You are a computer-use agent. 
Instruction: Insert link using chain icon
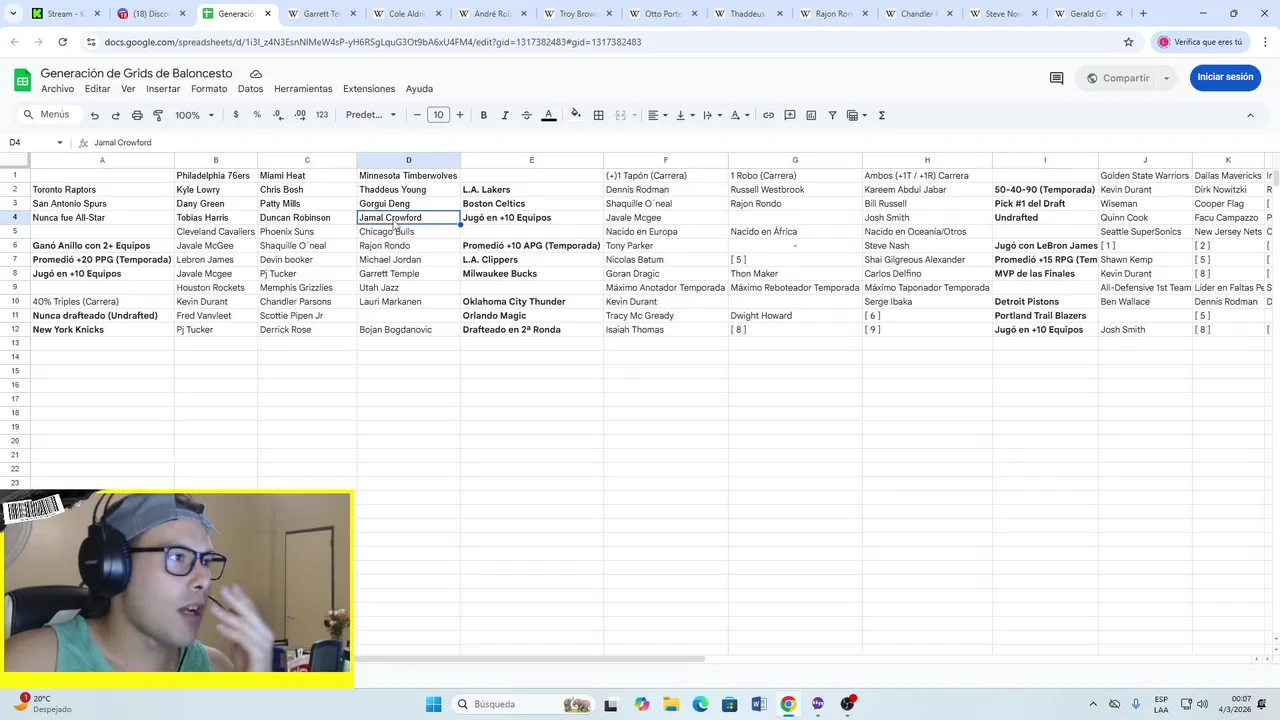coord(768,115)
